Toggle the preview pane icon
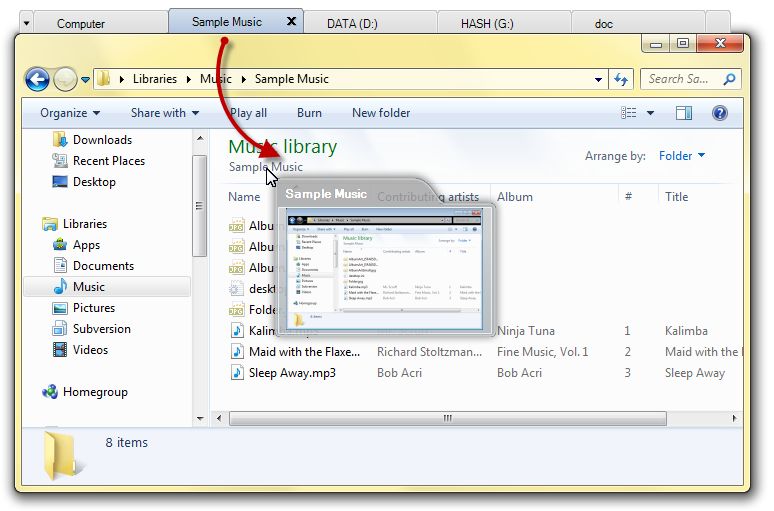Viewport: 774px width, 511px height. 684,113
